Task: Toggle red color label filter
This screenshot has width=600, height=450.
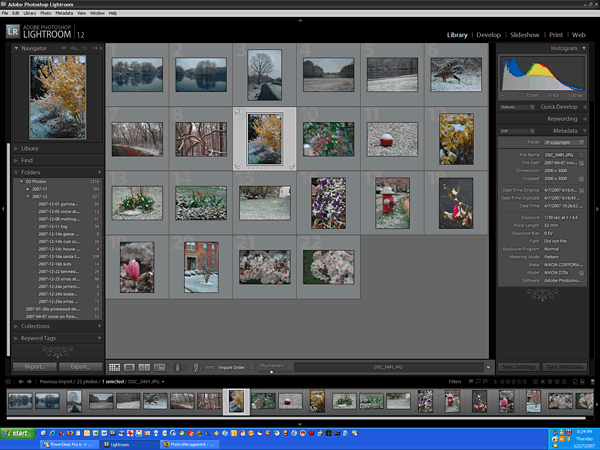Action: [x=535, y=382]
